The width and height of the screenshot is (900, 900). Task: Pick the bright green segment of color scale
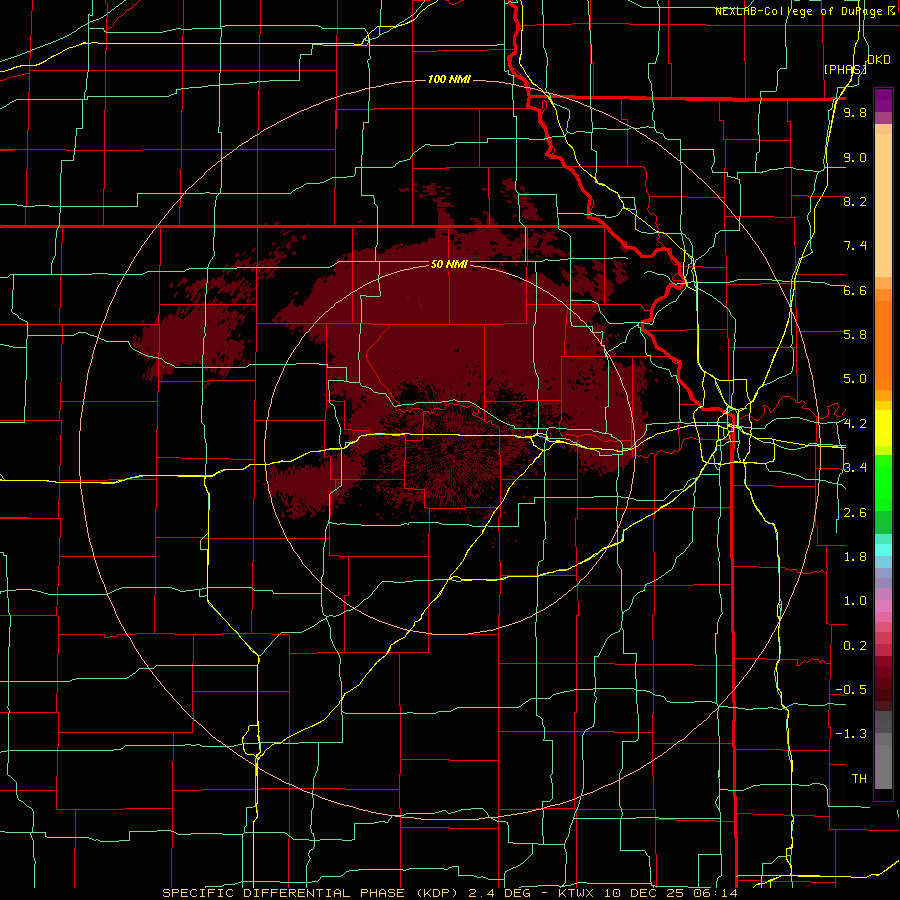(883, 482)
